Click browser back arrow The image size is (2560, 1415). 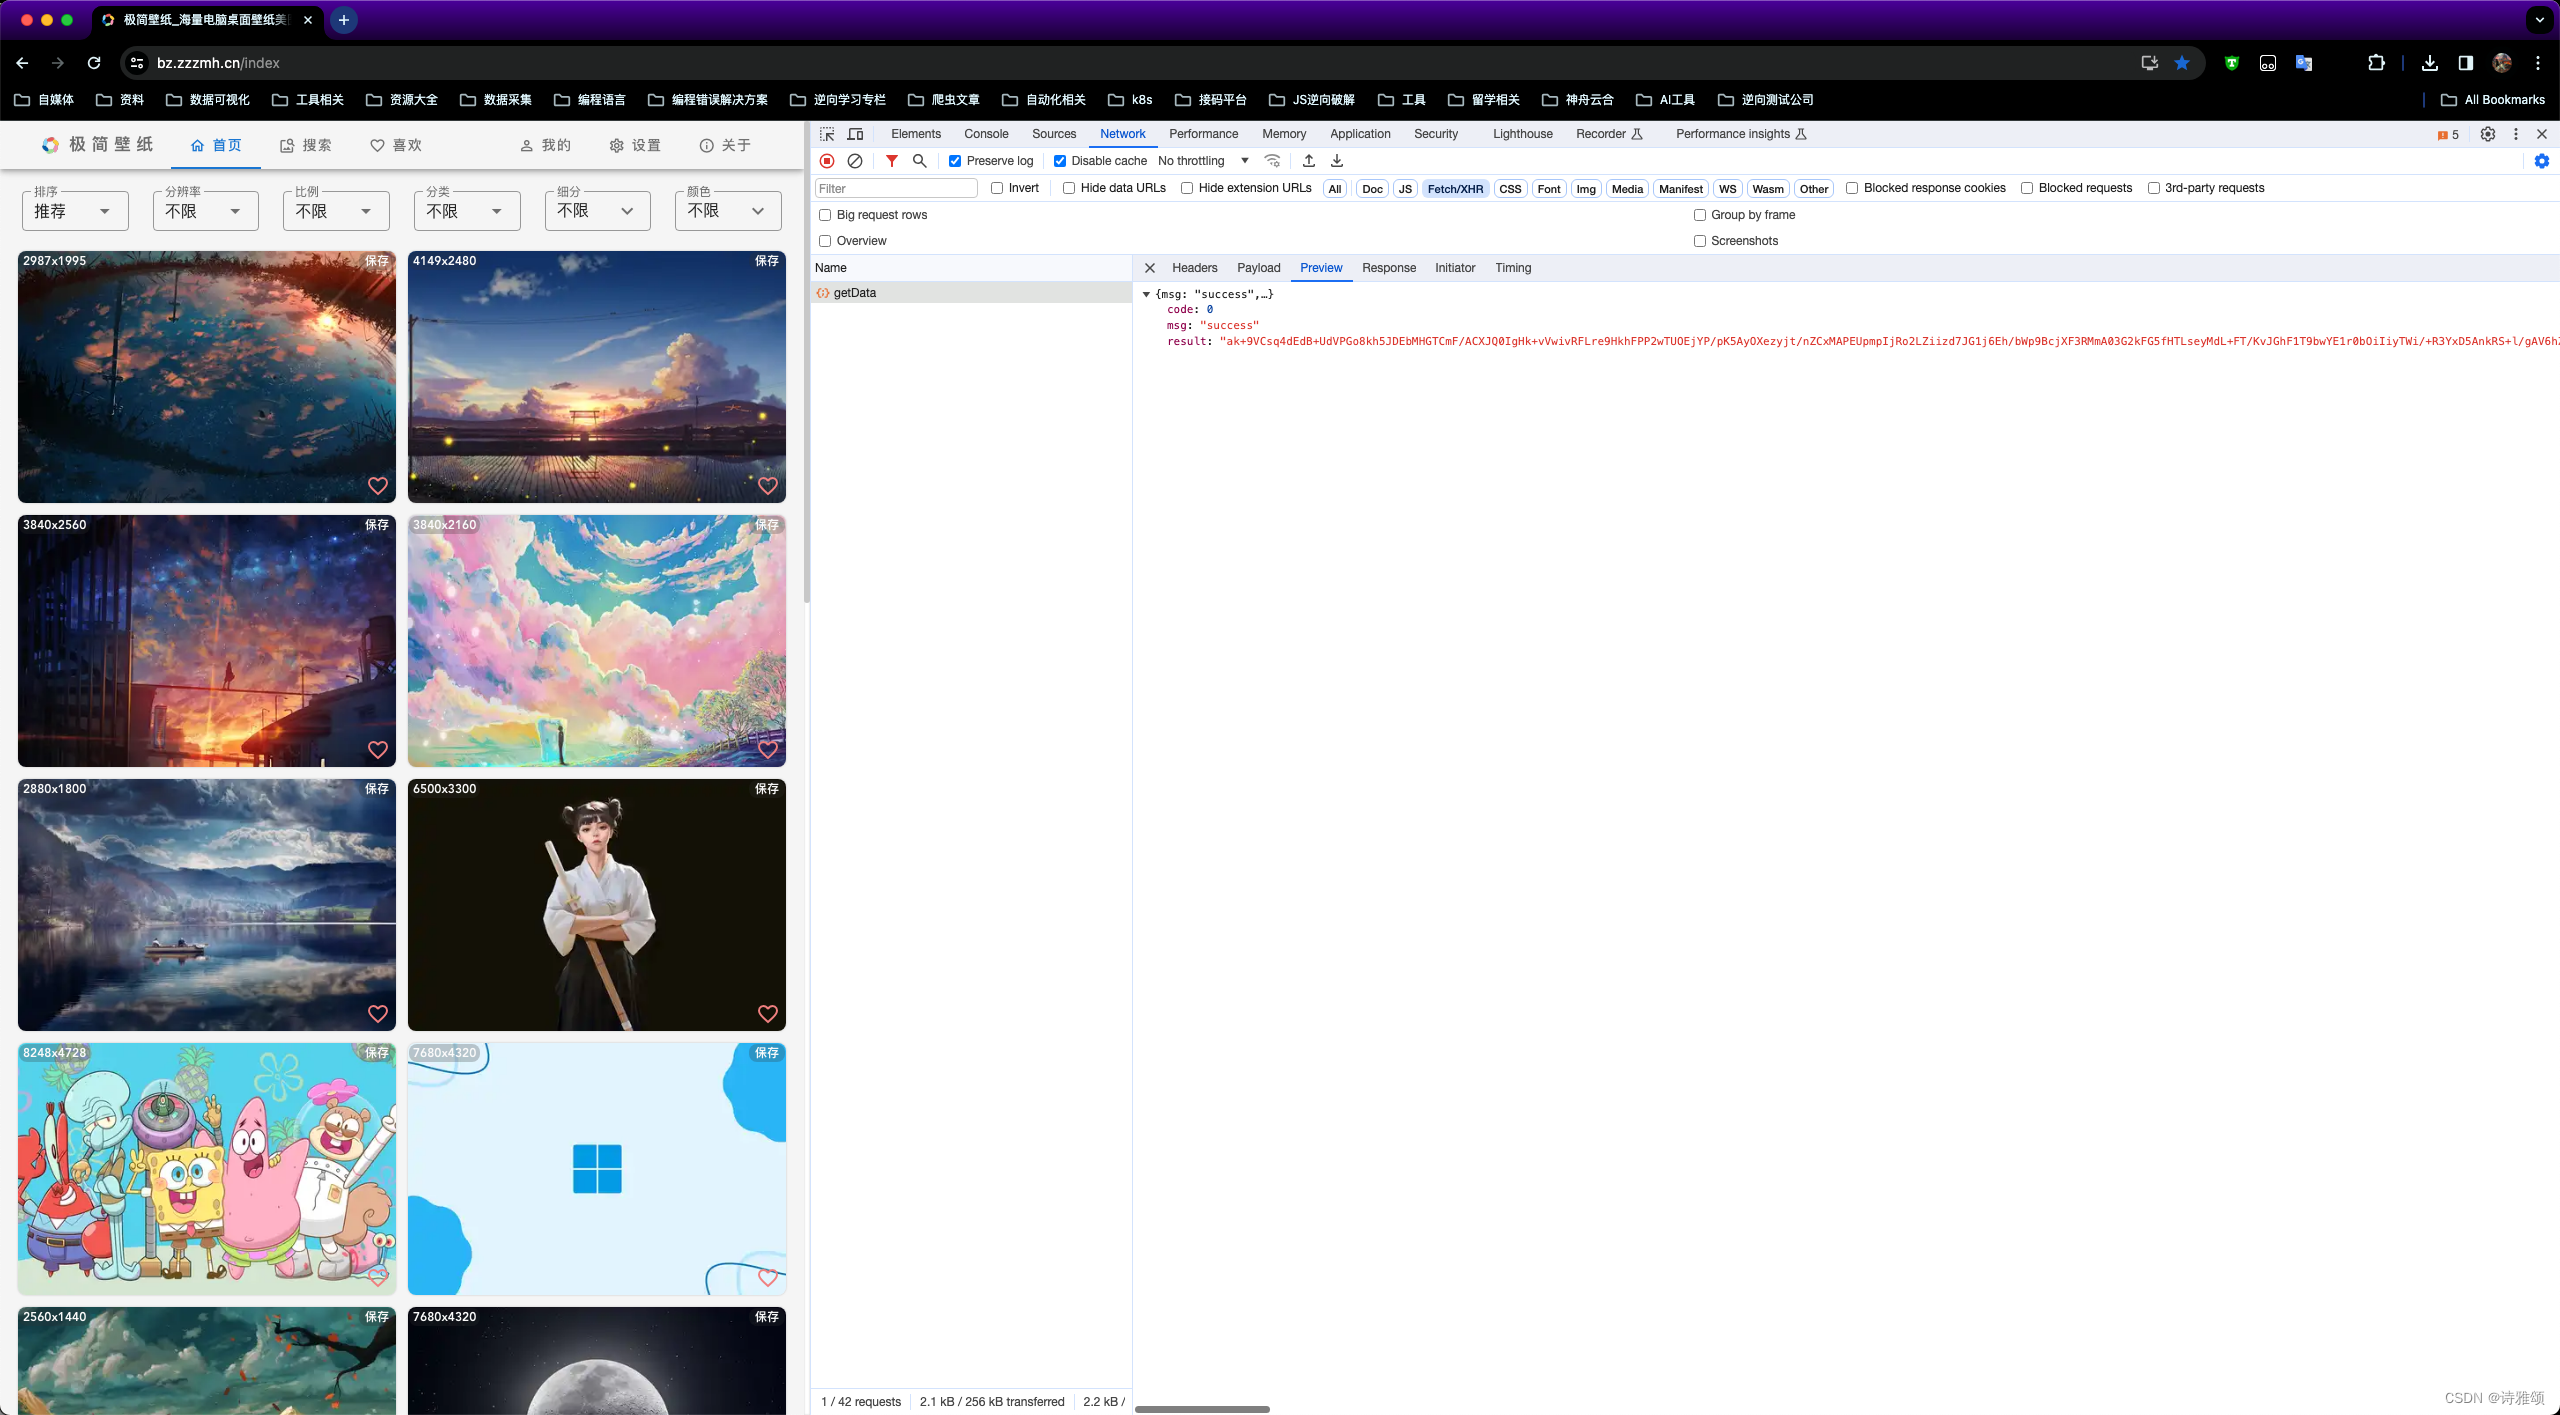[22, 63]
